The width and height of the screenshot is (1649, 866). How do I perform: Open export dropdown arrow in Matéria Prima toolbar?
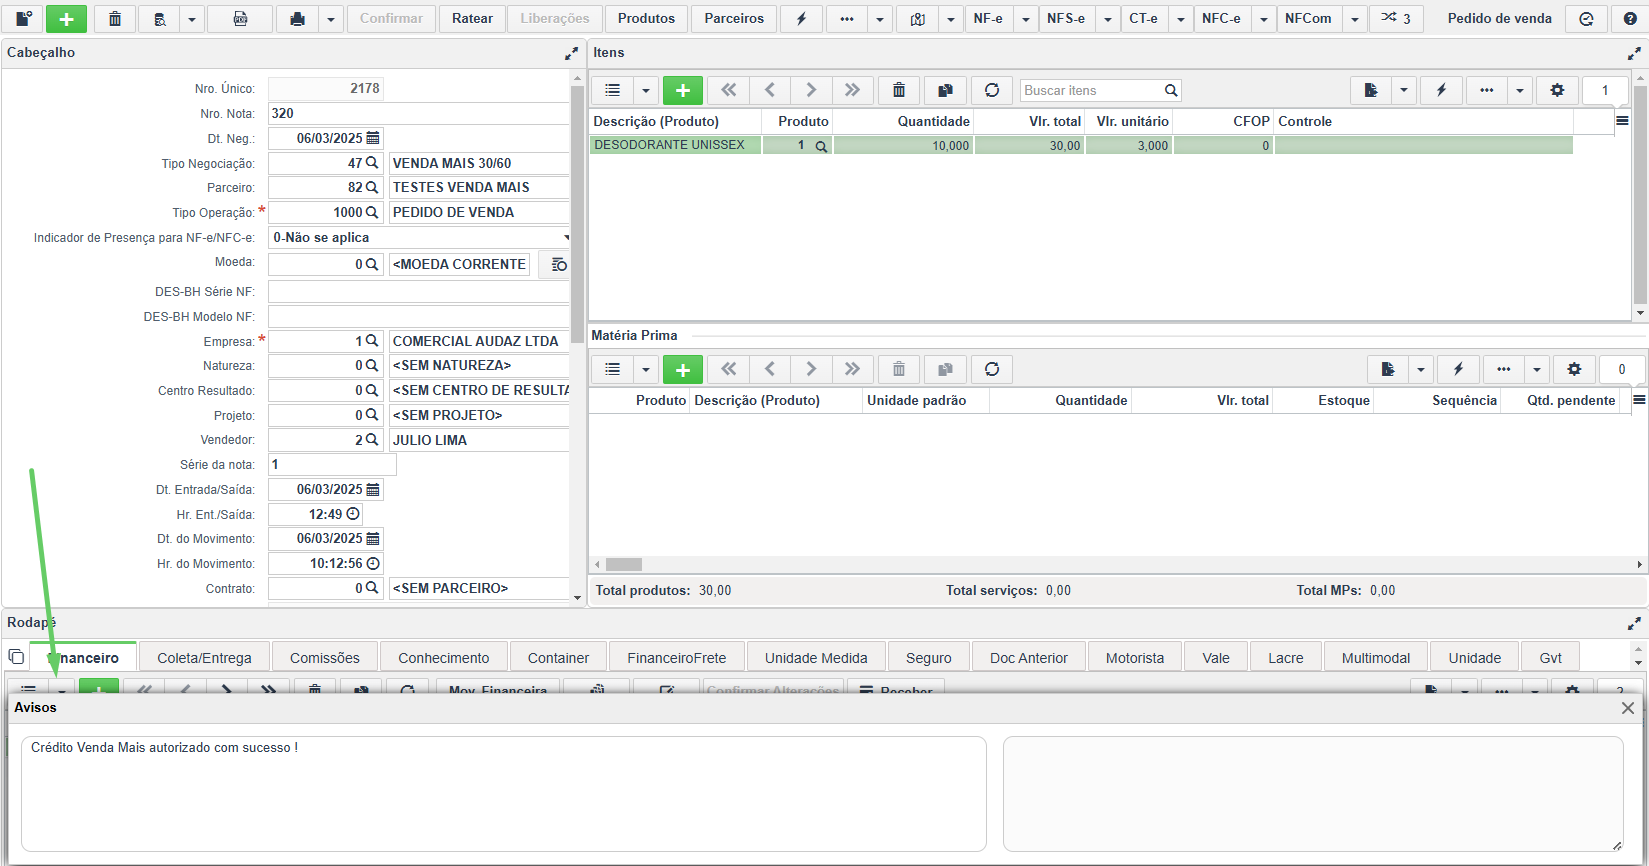coord(1421,369)
